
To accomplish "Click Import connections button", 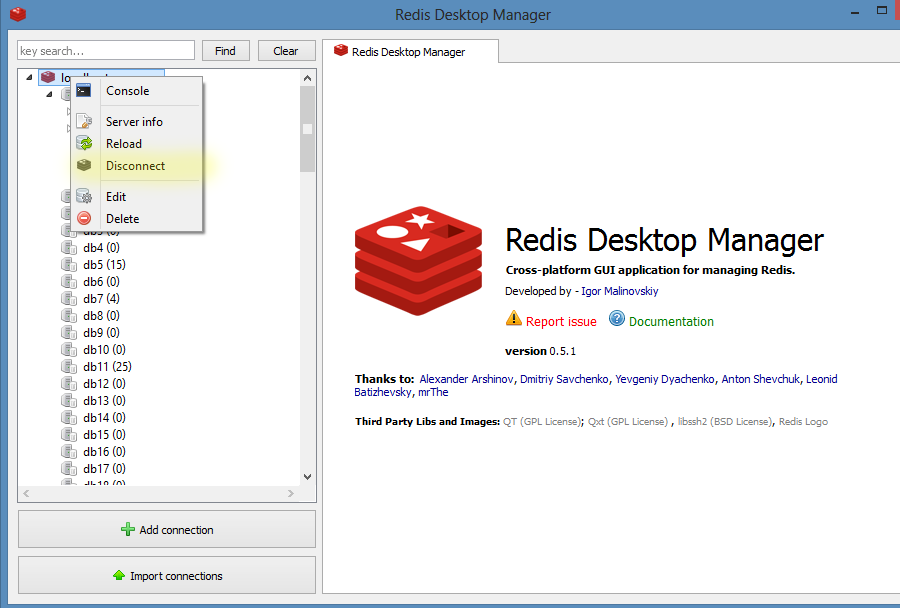I will click(167, 575).
